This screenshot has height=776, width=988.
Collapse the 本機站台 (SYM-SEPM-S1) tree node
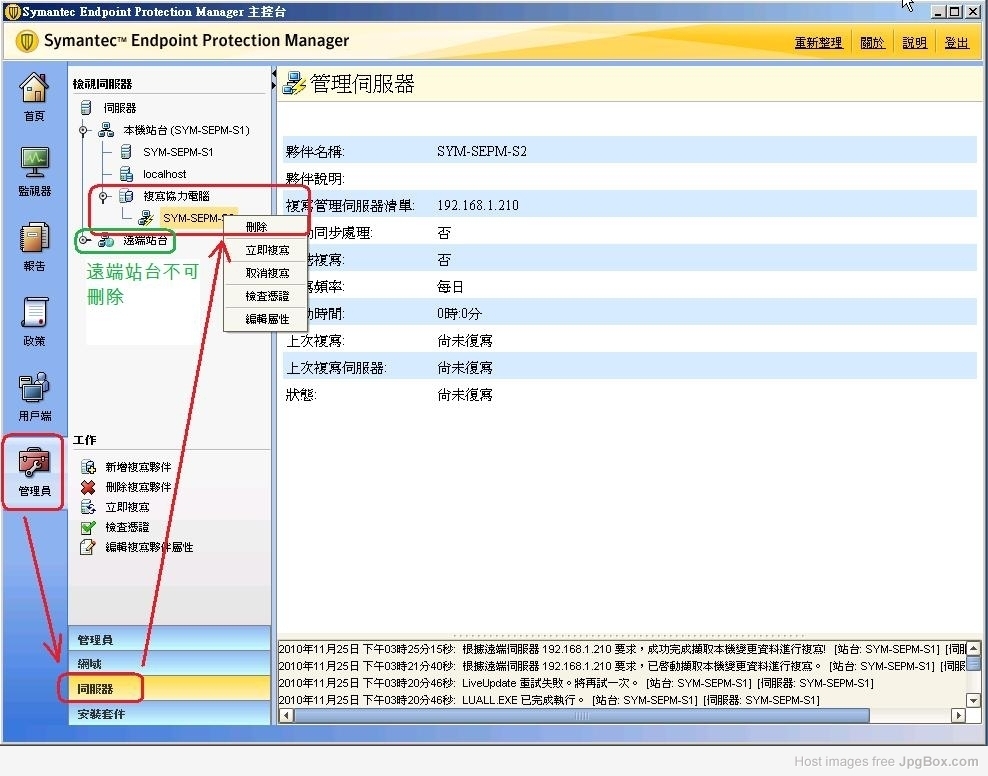coord(84,131)
